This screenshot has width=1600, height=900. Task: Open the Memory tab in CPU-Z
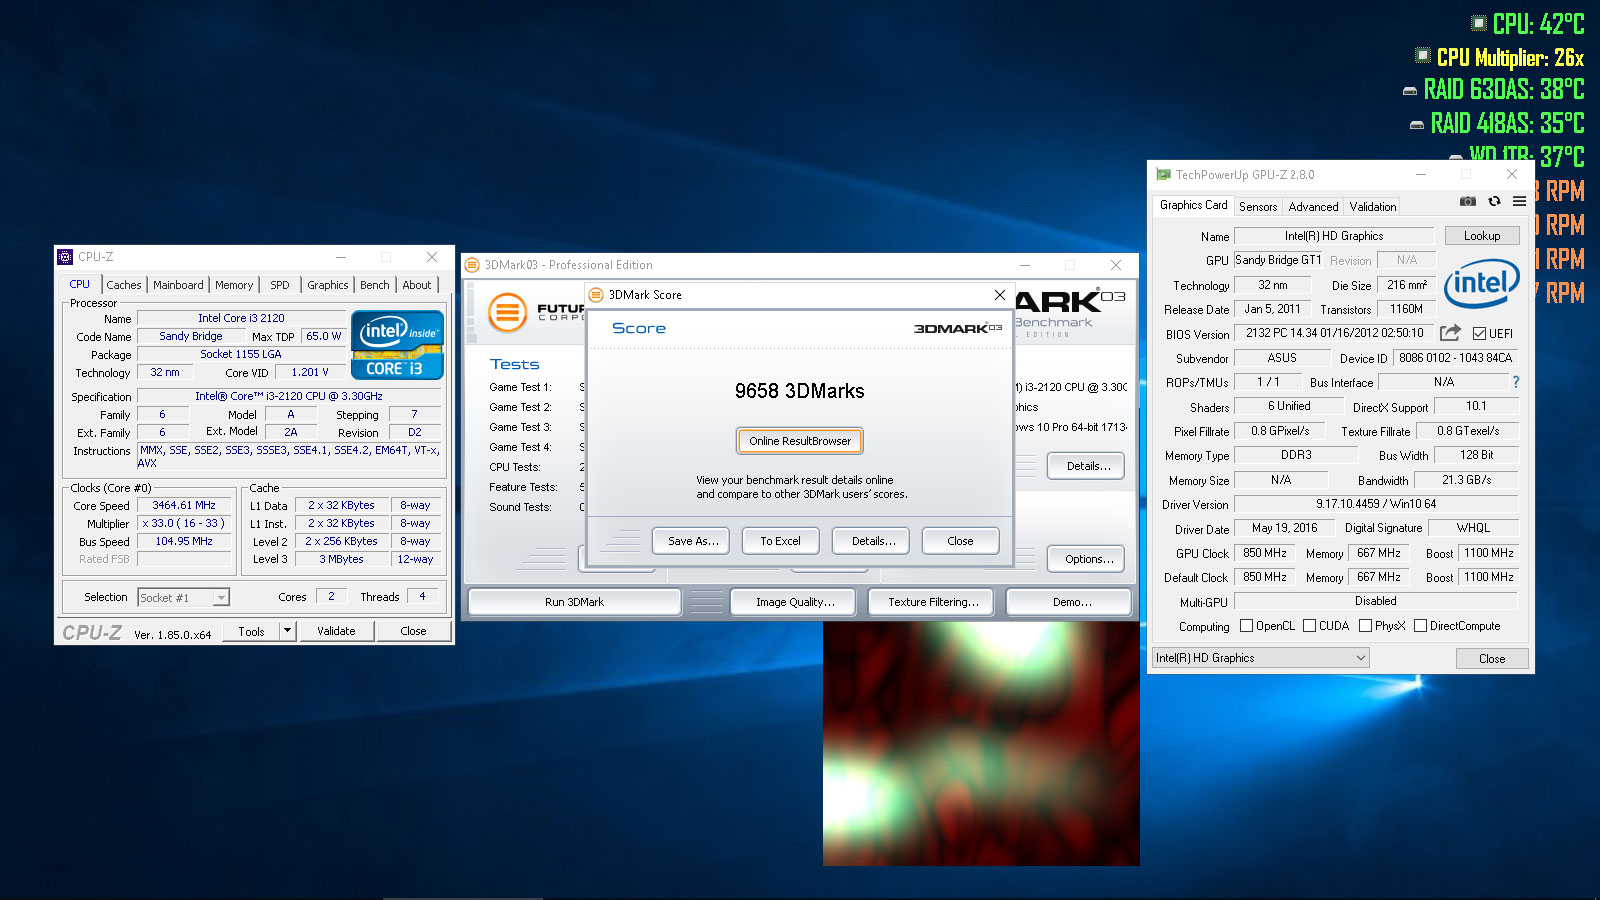click(234, 285)
